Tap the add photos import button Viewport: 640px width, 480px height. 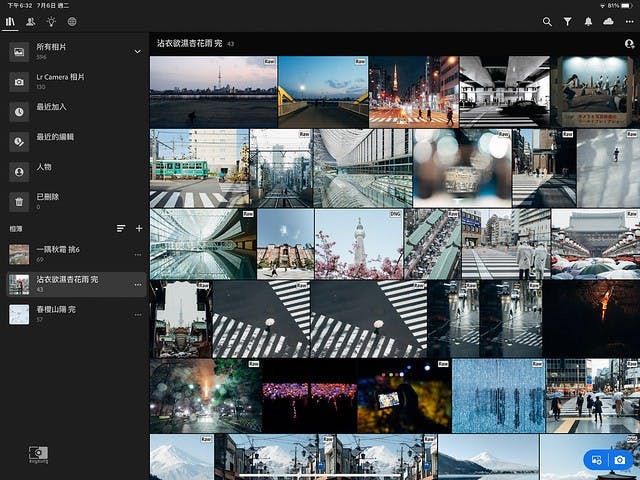[x=597, y=460]
